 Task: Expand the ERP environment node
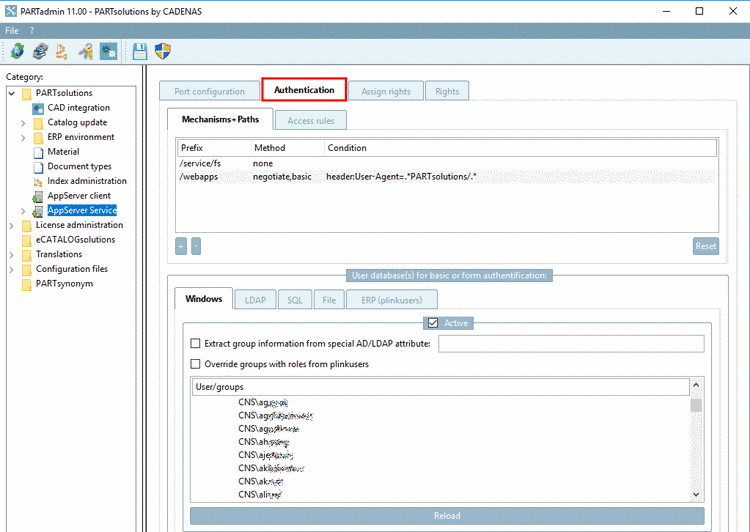click(23, 138)
